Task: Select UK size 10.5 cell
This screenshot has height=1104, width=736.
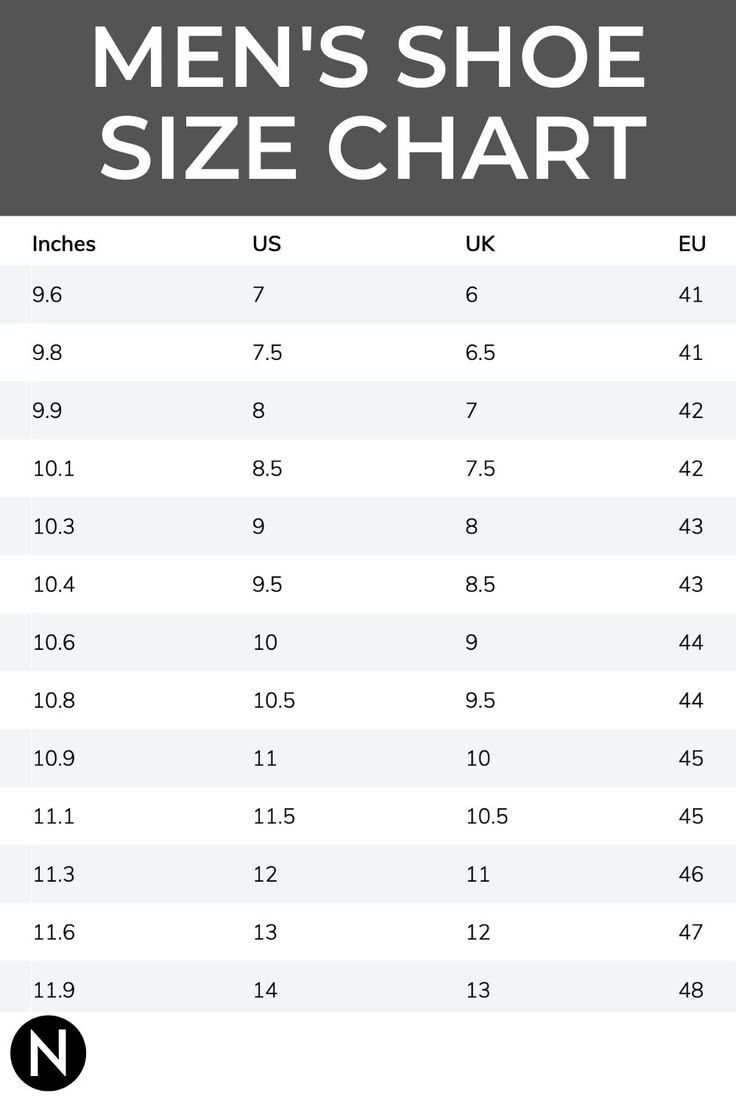Action: click(x=487, y=817)
